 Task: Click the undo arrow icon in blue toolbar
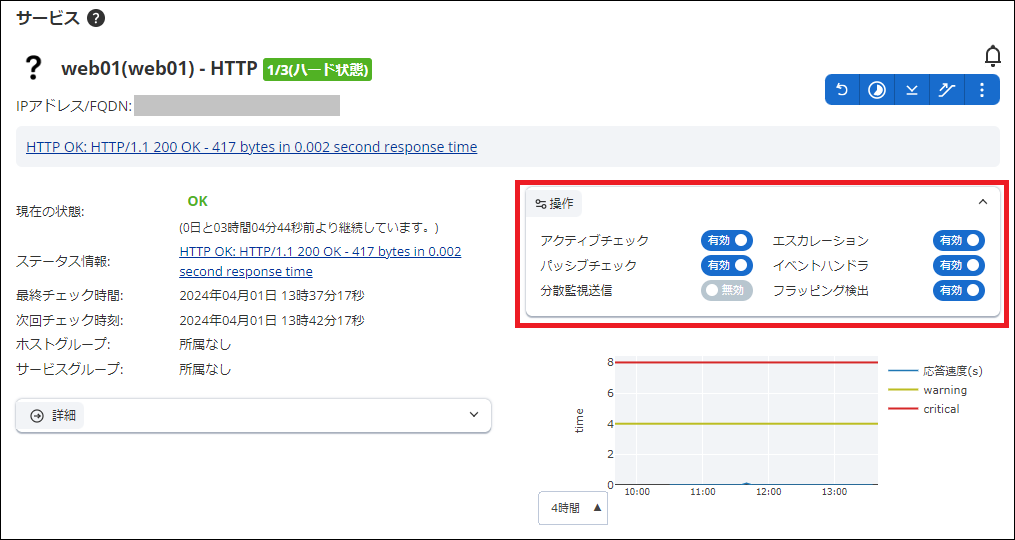(x=842, y=90)
